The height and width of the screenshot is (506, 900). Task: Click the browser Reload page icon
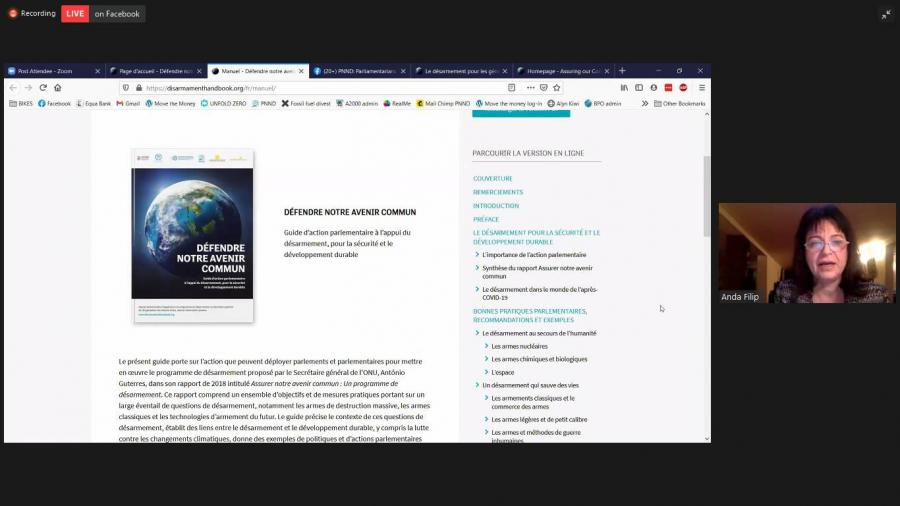coord(43,88)
